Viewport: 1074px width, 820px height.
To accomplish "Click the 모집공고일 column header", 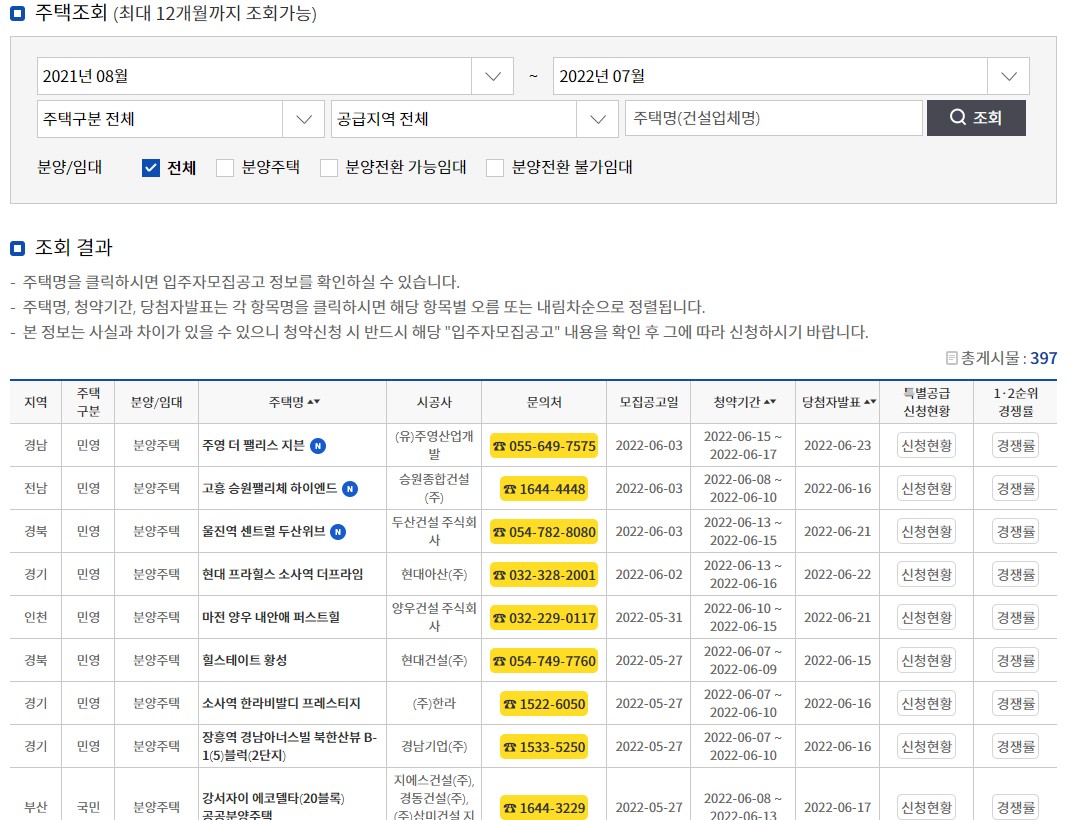I will point(649,402).
